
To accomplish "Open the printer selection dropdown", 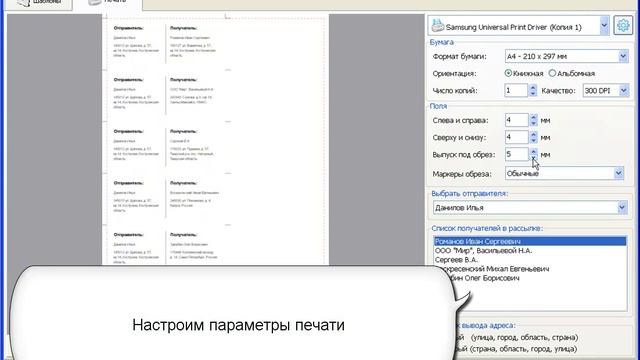I will 604,25.
